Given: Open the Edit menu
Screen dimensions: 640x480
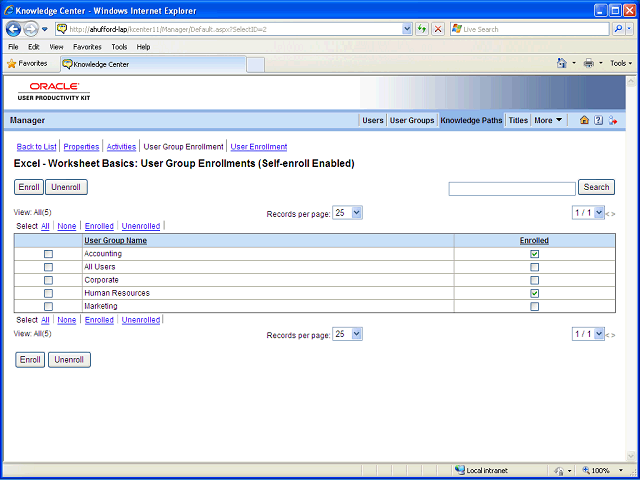Looking at the screenshot, I should 33,47.
